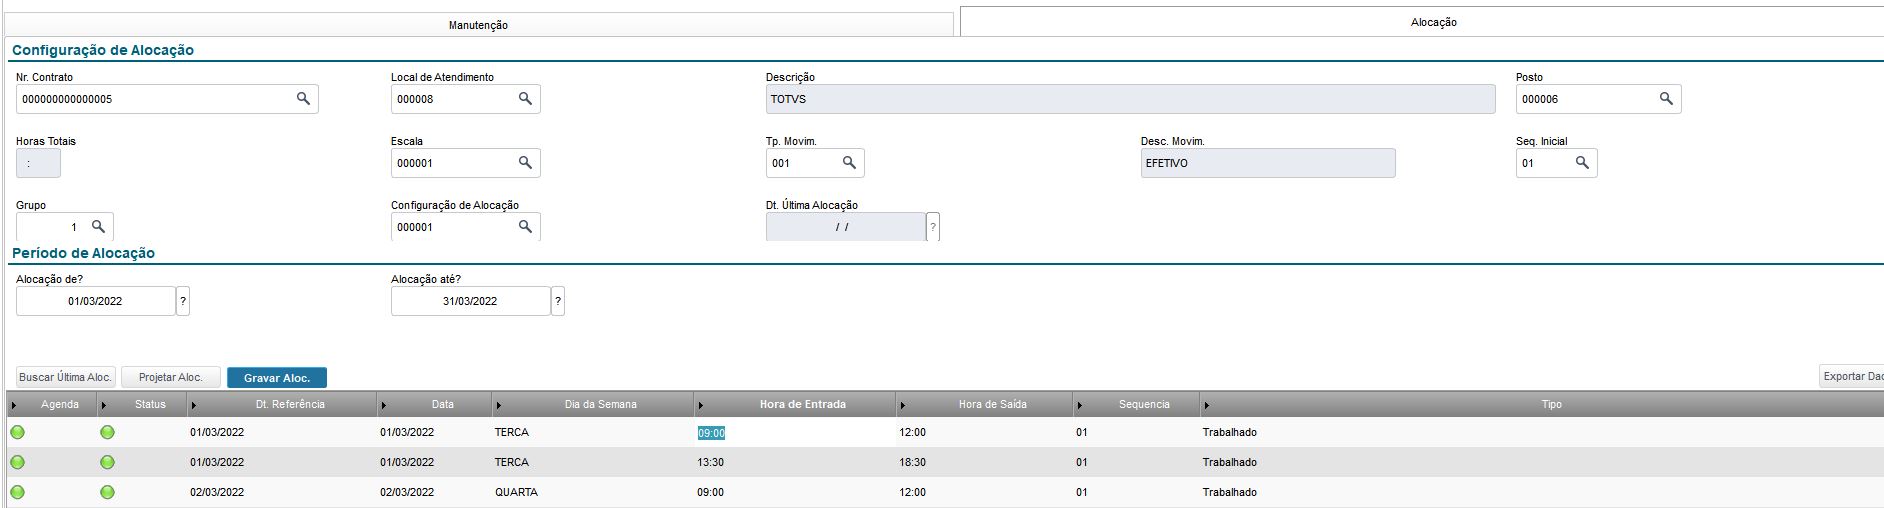Click Status green indicator in 09:00 TERCA row

point(107,432)
